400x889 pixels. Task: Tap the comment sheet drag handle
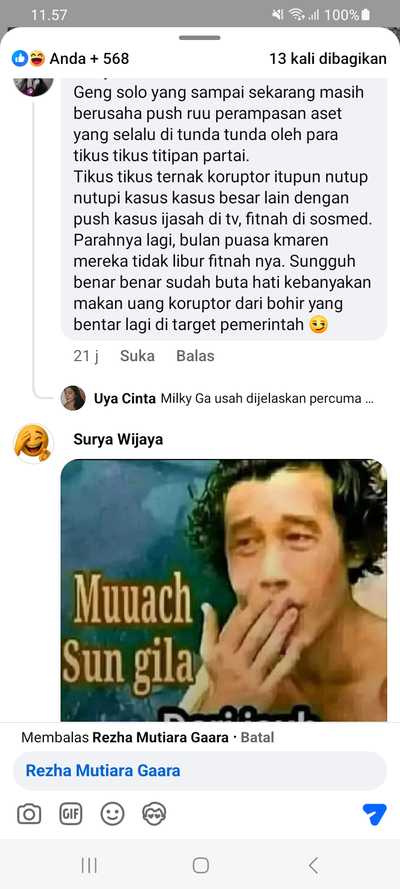coord(200,38)
